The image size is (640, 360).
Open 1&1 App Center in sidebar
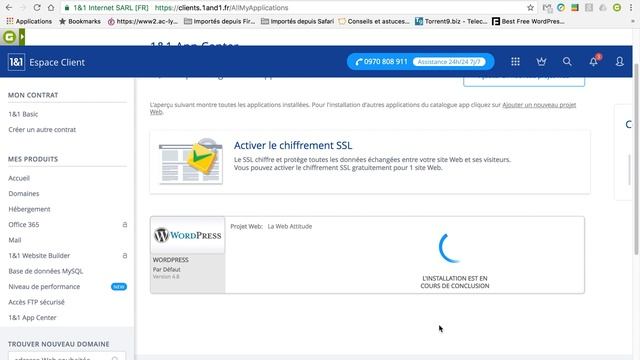32,318
